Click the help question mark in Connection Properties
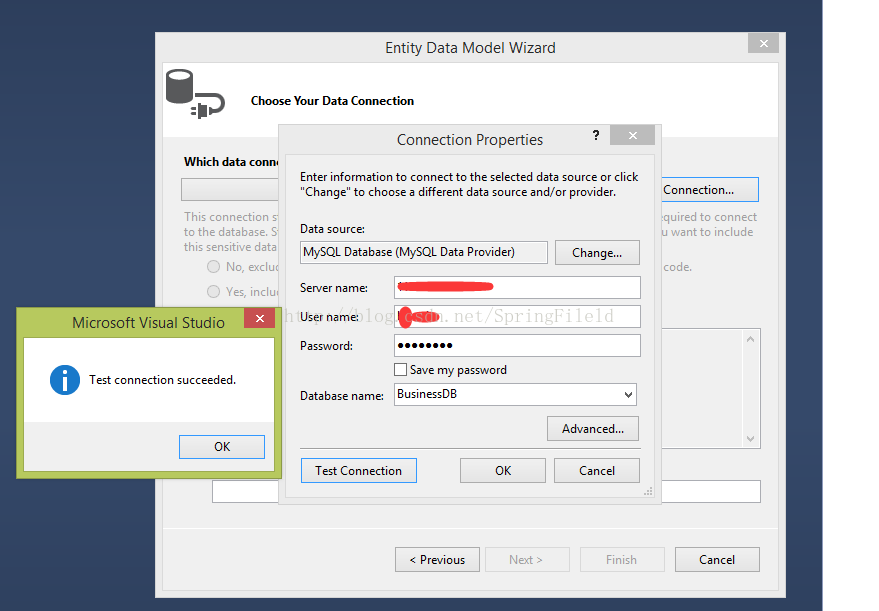 point(596,135)
